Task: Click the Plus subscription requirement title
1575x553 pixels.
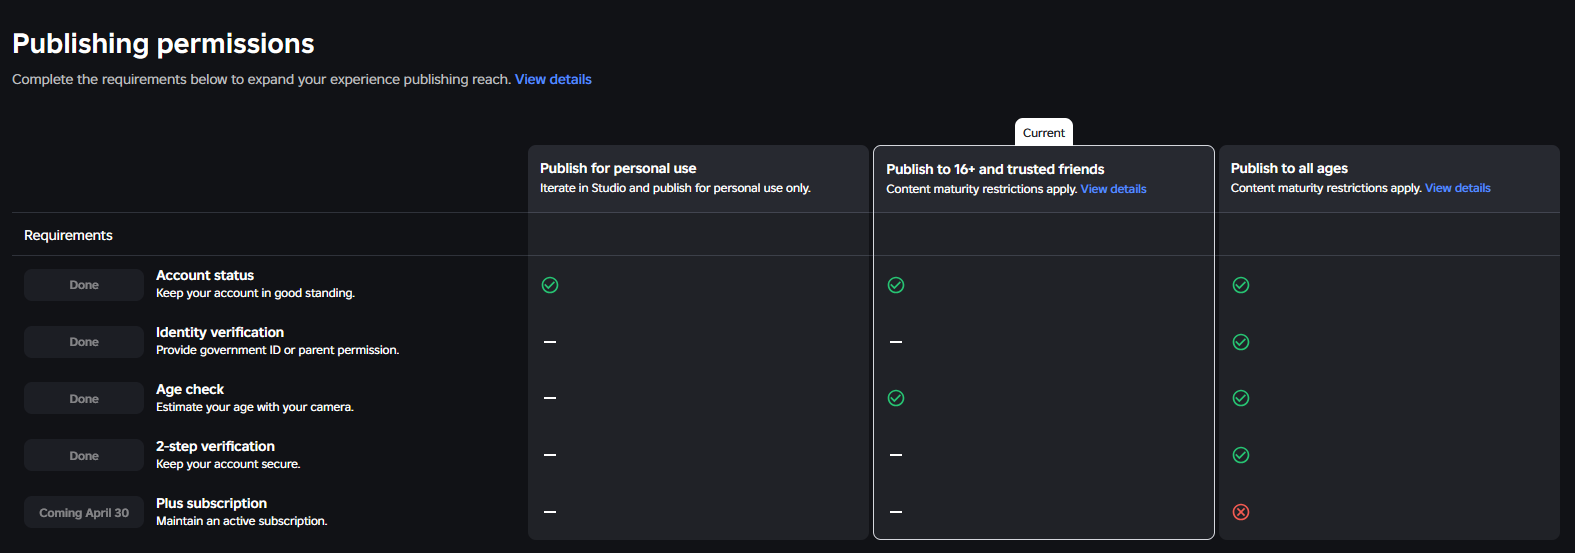Action: 211,503
